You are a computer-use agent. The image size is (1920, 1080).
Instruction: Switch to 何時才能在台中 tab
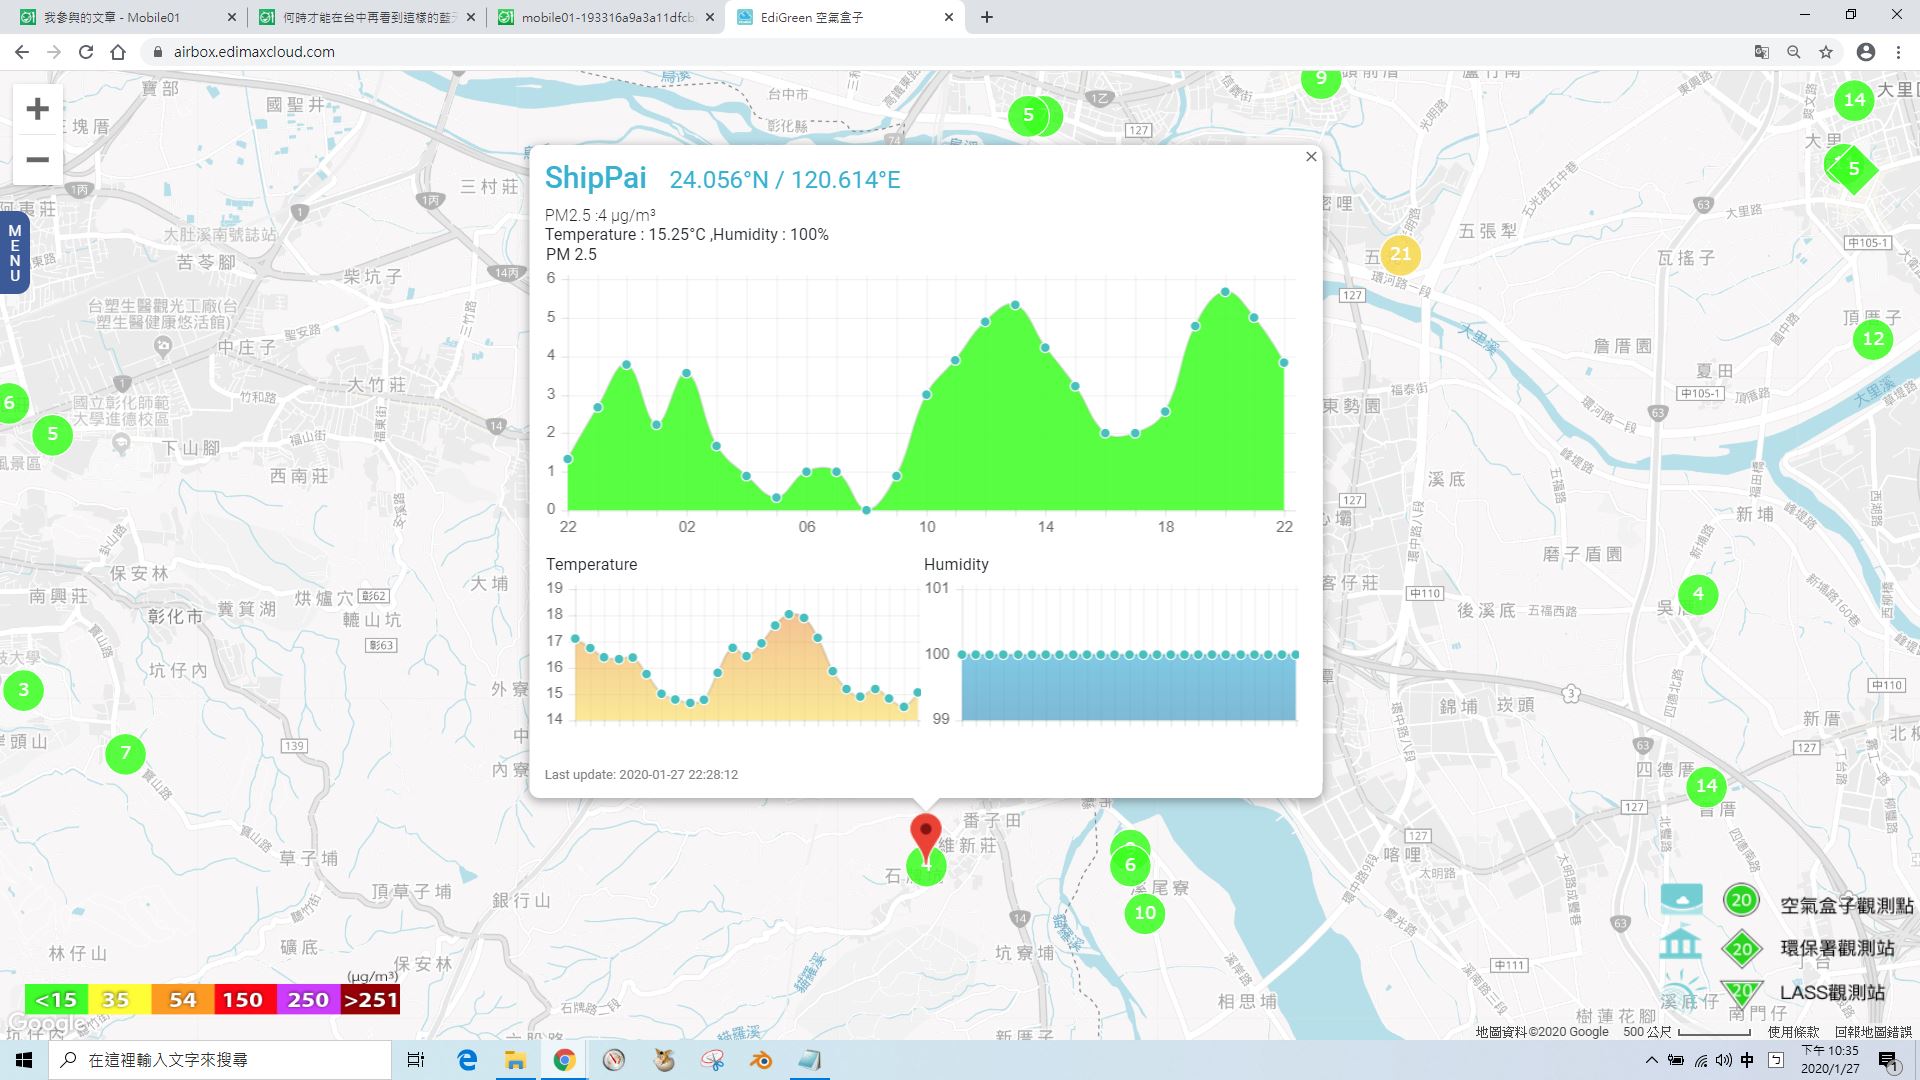pos(368,17)
